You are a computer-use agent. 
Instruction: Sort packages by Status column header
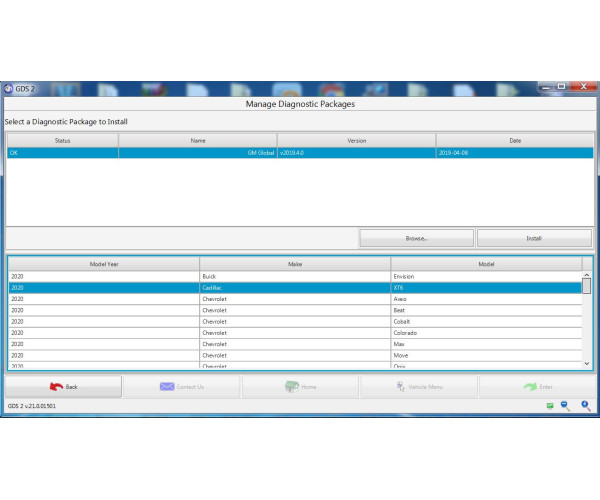(x=63, y=140)
